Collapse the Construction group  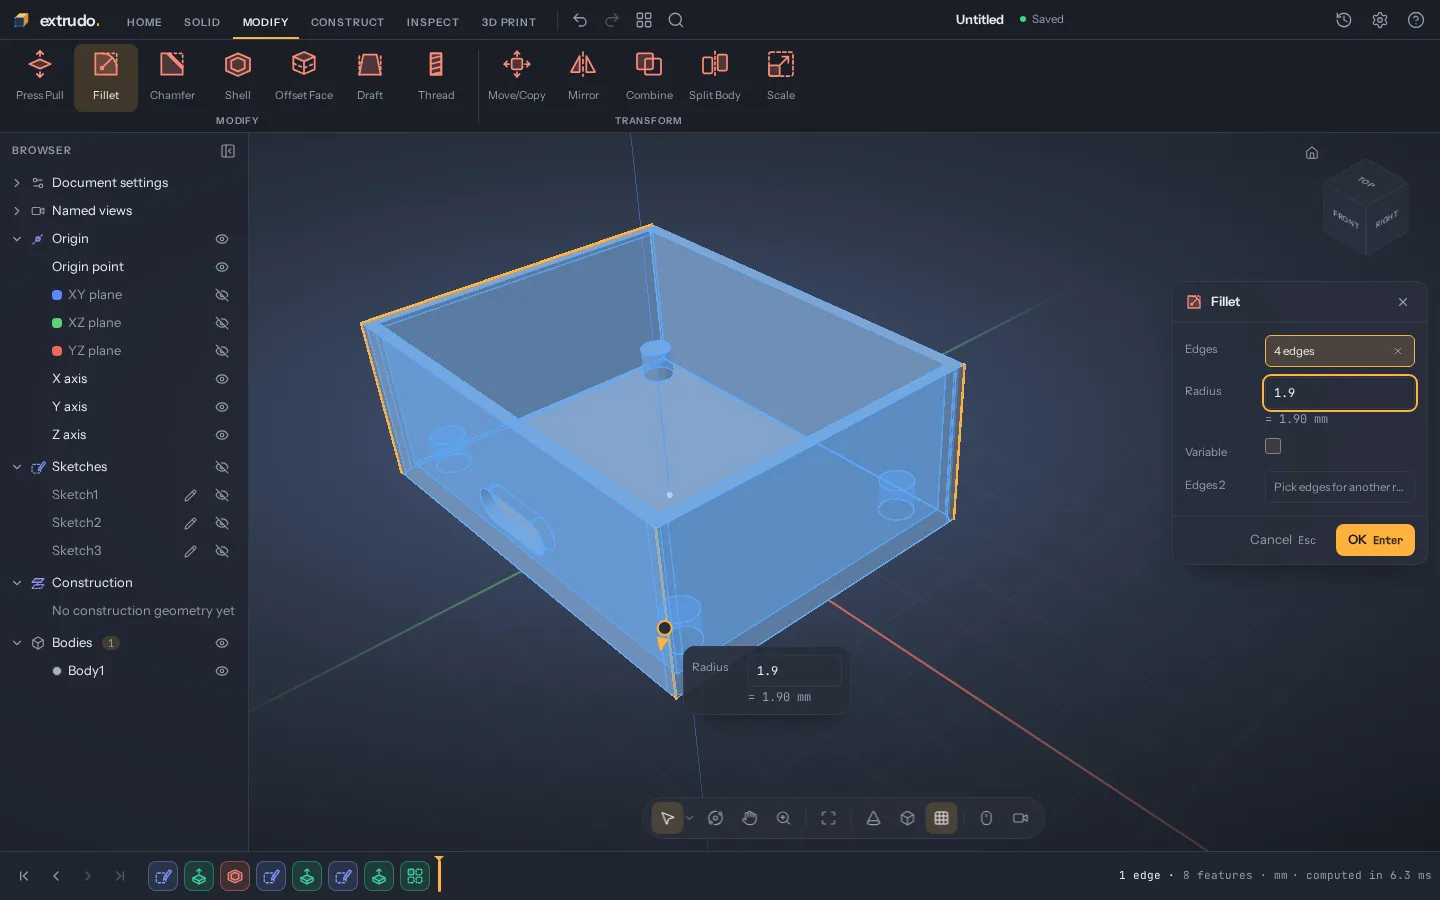pyautogui.click(x=17, y=583)
